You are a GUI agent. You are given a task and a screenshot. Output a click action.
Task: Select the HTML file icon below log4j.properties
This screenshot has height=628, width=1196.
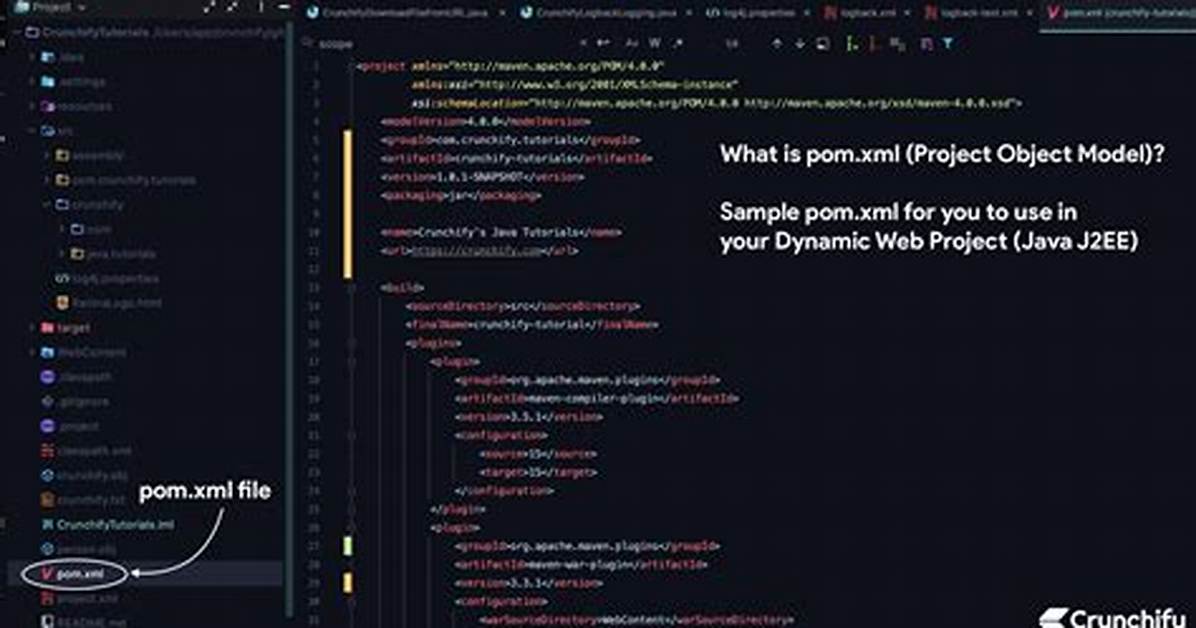point(63,303)
